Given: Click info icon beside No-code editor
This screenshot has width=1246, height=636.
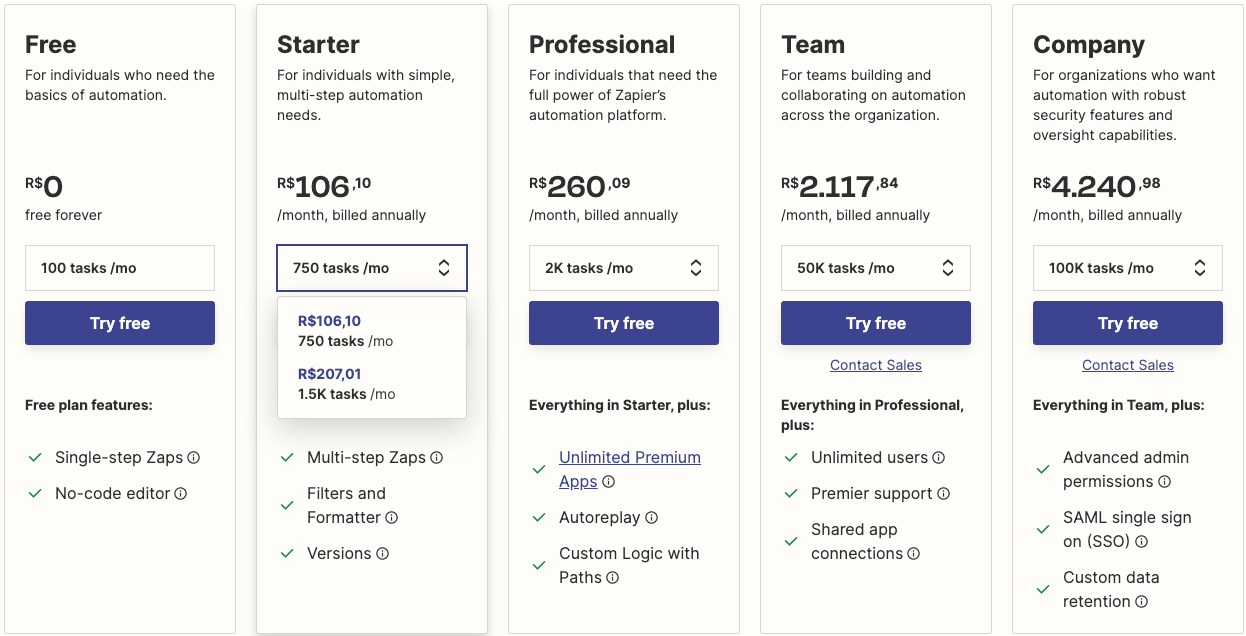Looking at the screenshot, I should click(x=181, y=494).
